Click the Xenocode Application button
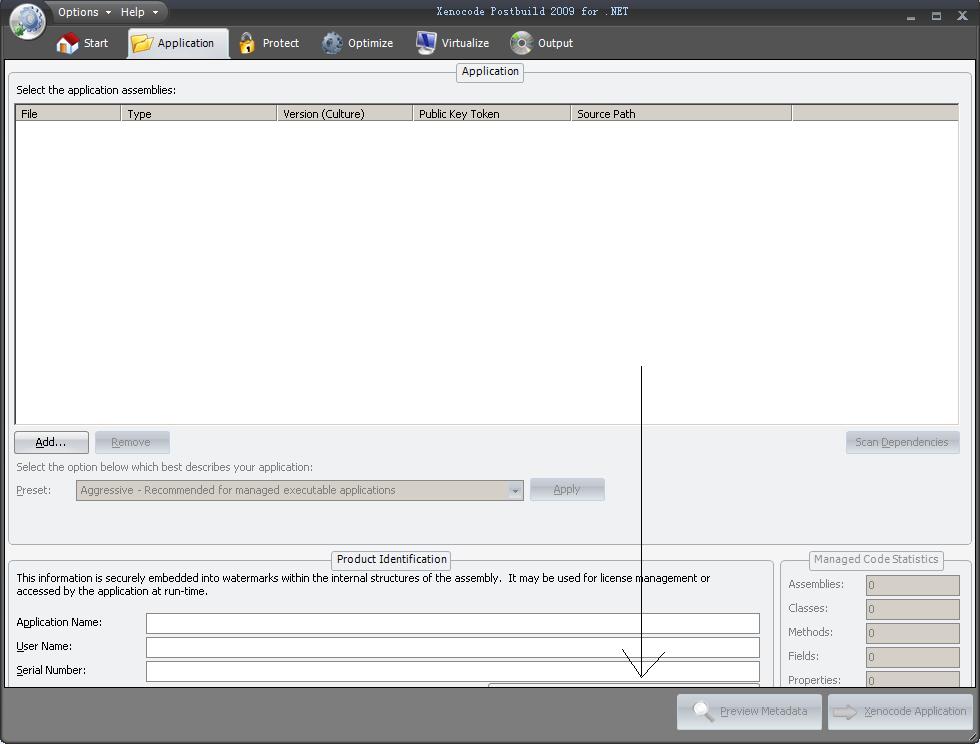This screenshot has width=980, height=744. pos(901,711)
